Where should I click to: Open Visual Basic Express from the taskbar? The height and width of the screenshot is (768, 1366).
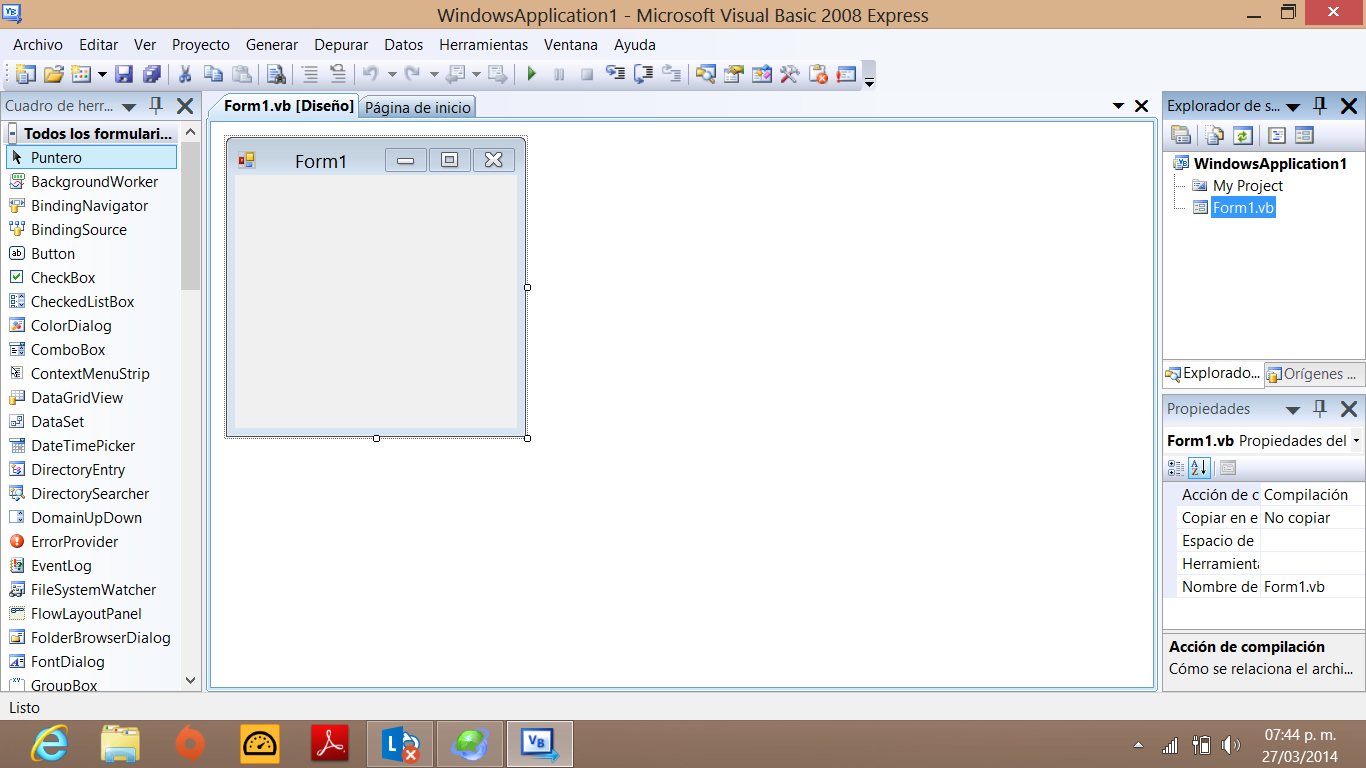[x=539, y=744]
